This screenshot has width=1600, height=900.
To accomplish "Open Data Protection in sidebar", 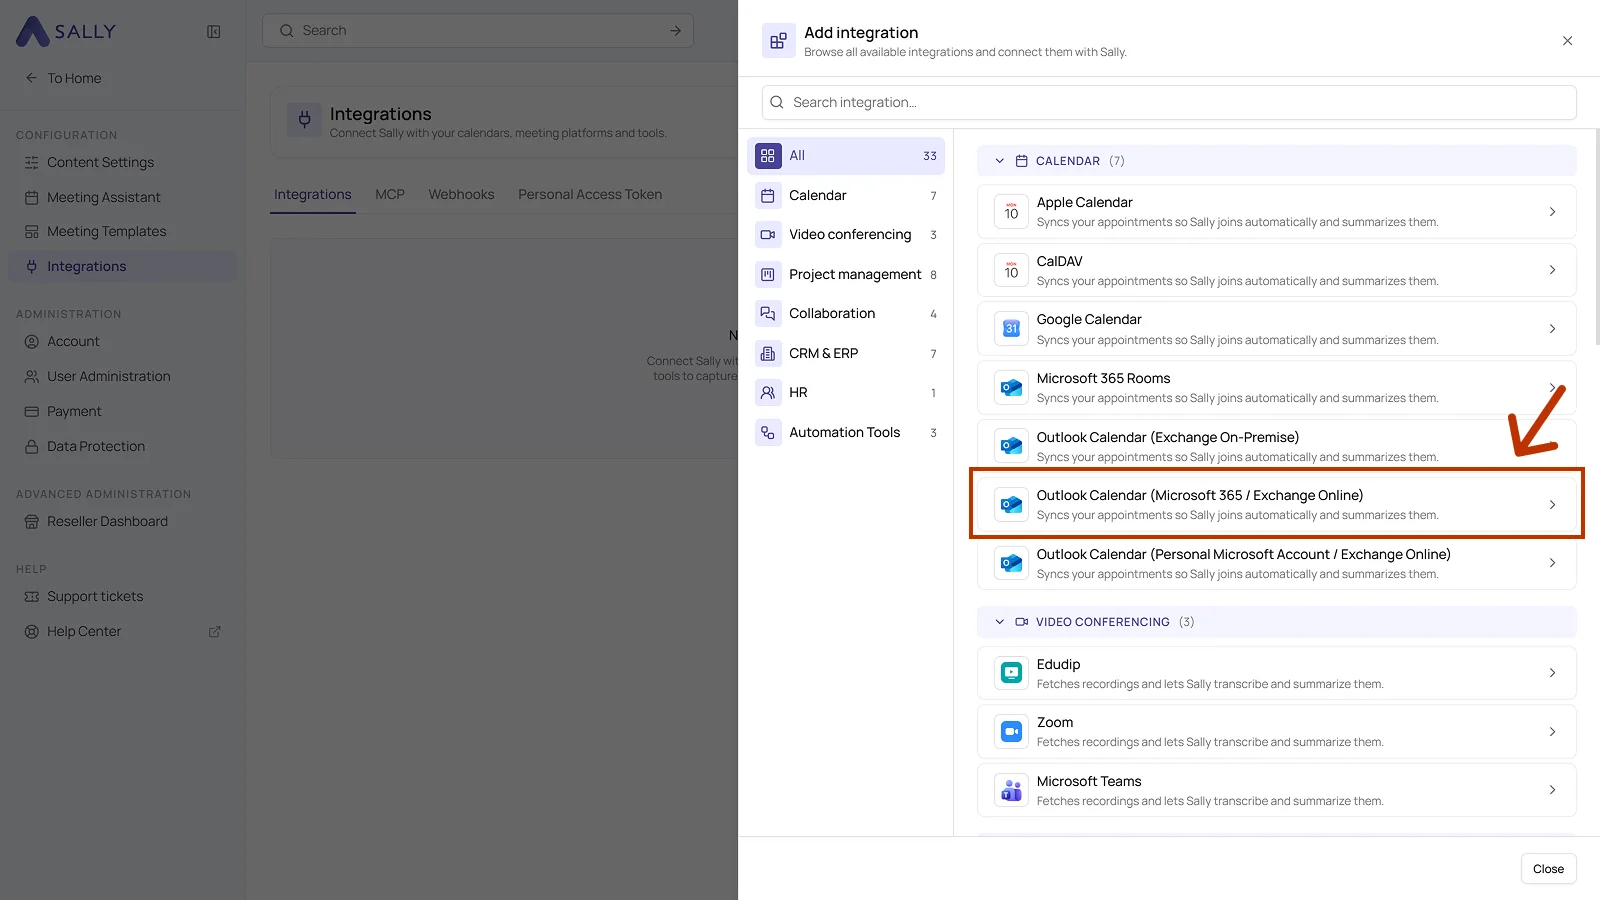I will coord(122,446).
